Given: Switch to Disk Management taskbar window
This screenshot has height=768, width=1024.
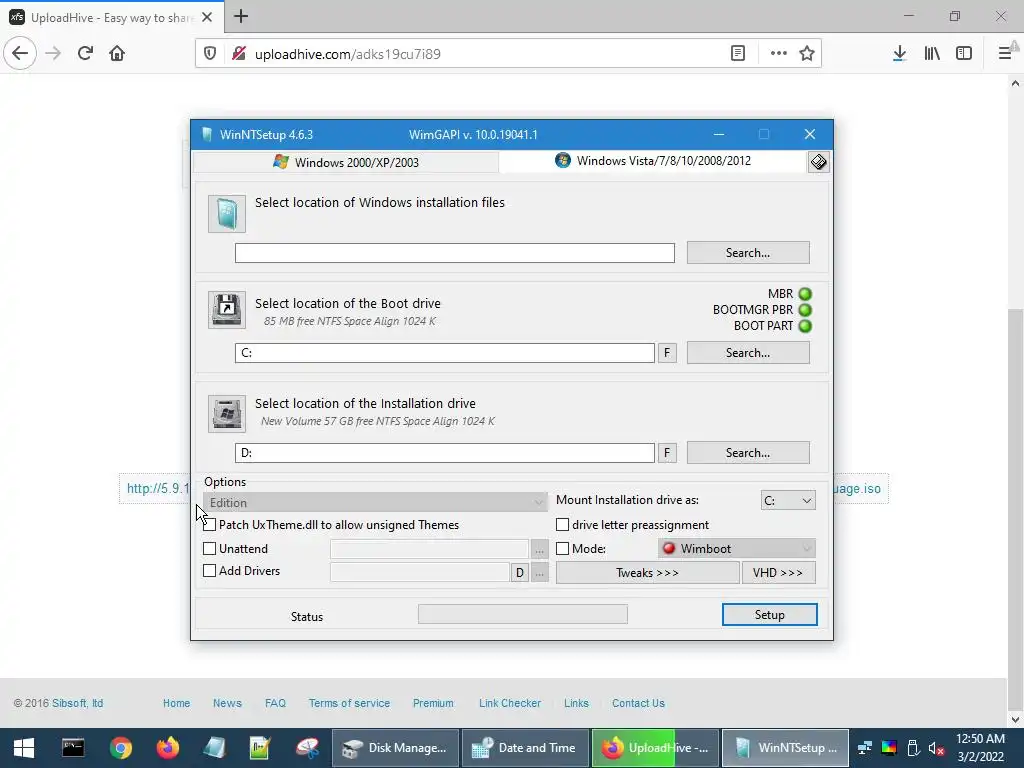Looking at the screenshot, I should (394, 748).
